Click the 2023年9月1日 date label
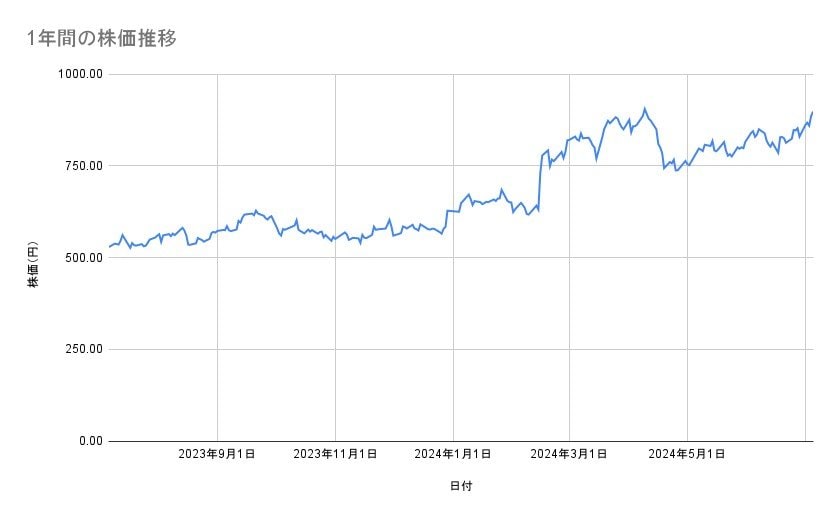 (x=217, y=455)
